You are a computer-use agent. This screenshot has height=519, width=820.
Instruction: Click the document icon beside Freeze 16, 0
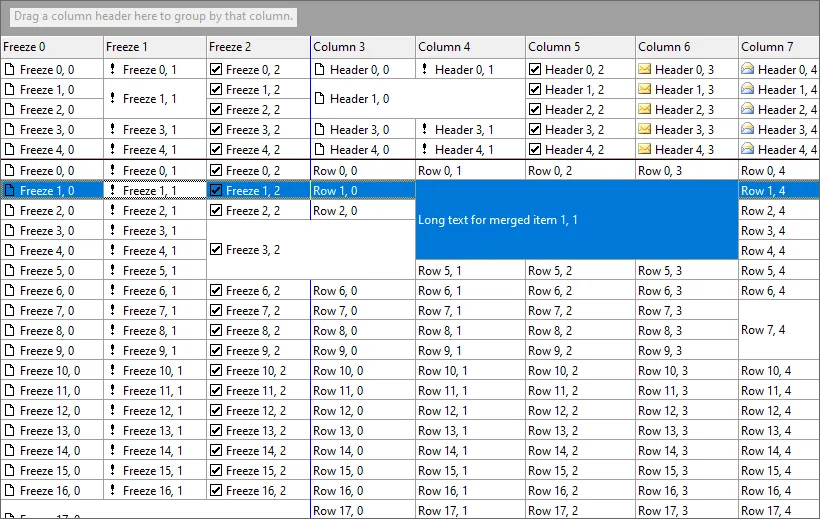[x=11, y=491]
